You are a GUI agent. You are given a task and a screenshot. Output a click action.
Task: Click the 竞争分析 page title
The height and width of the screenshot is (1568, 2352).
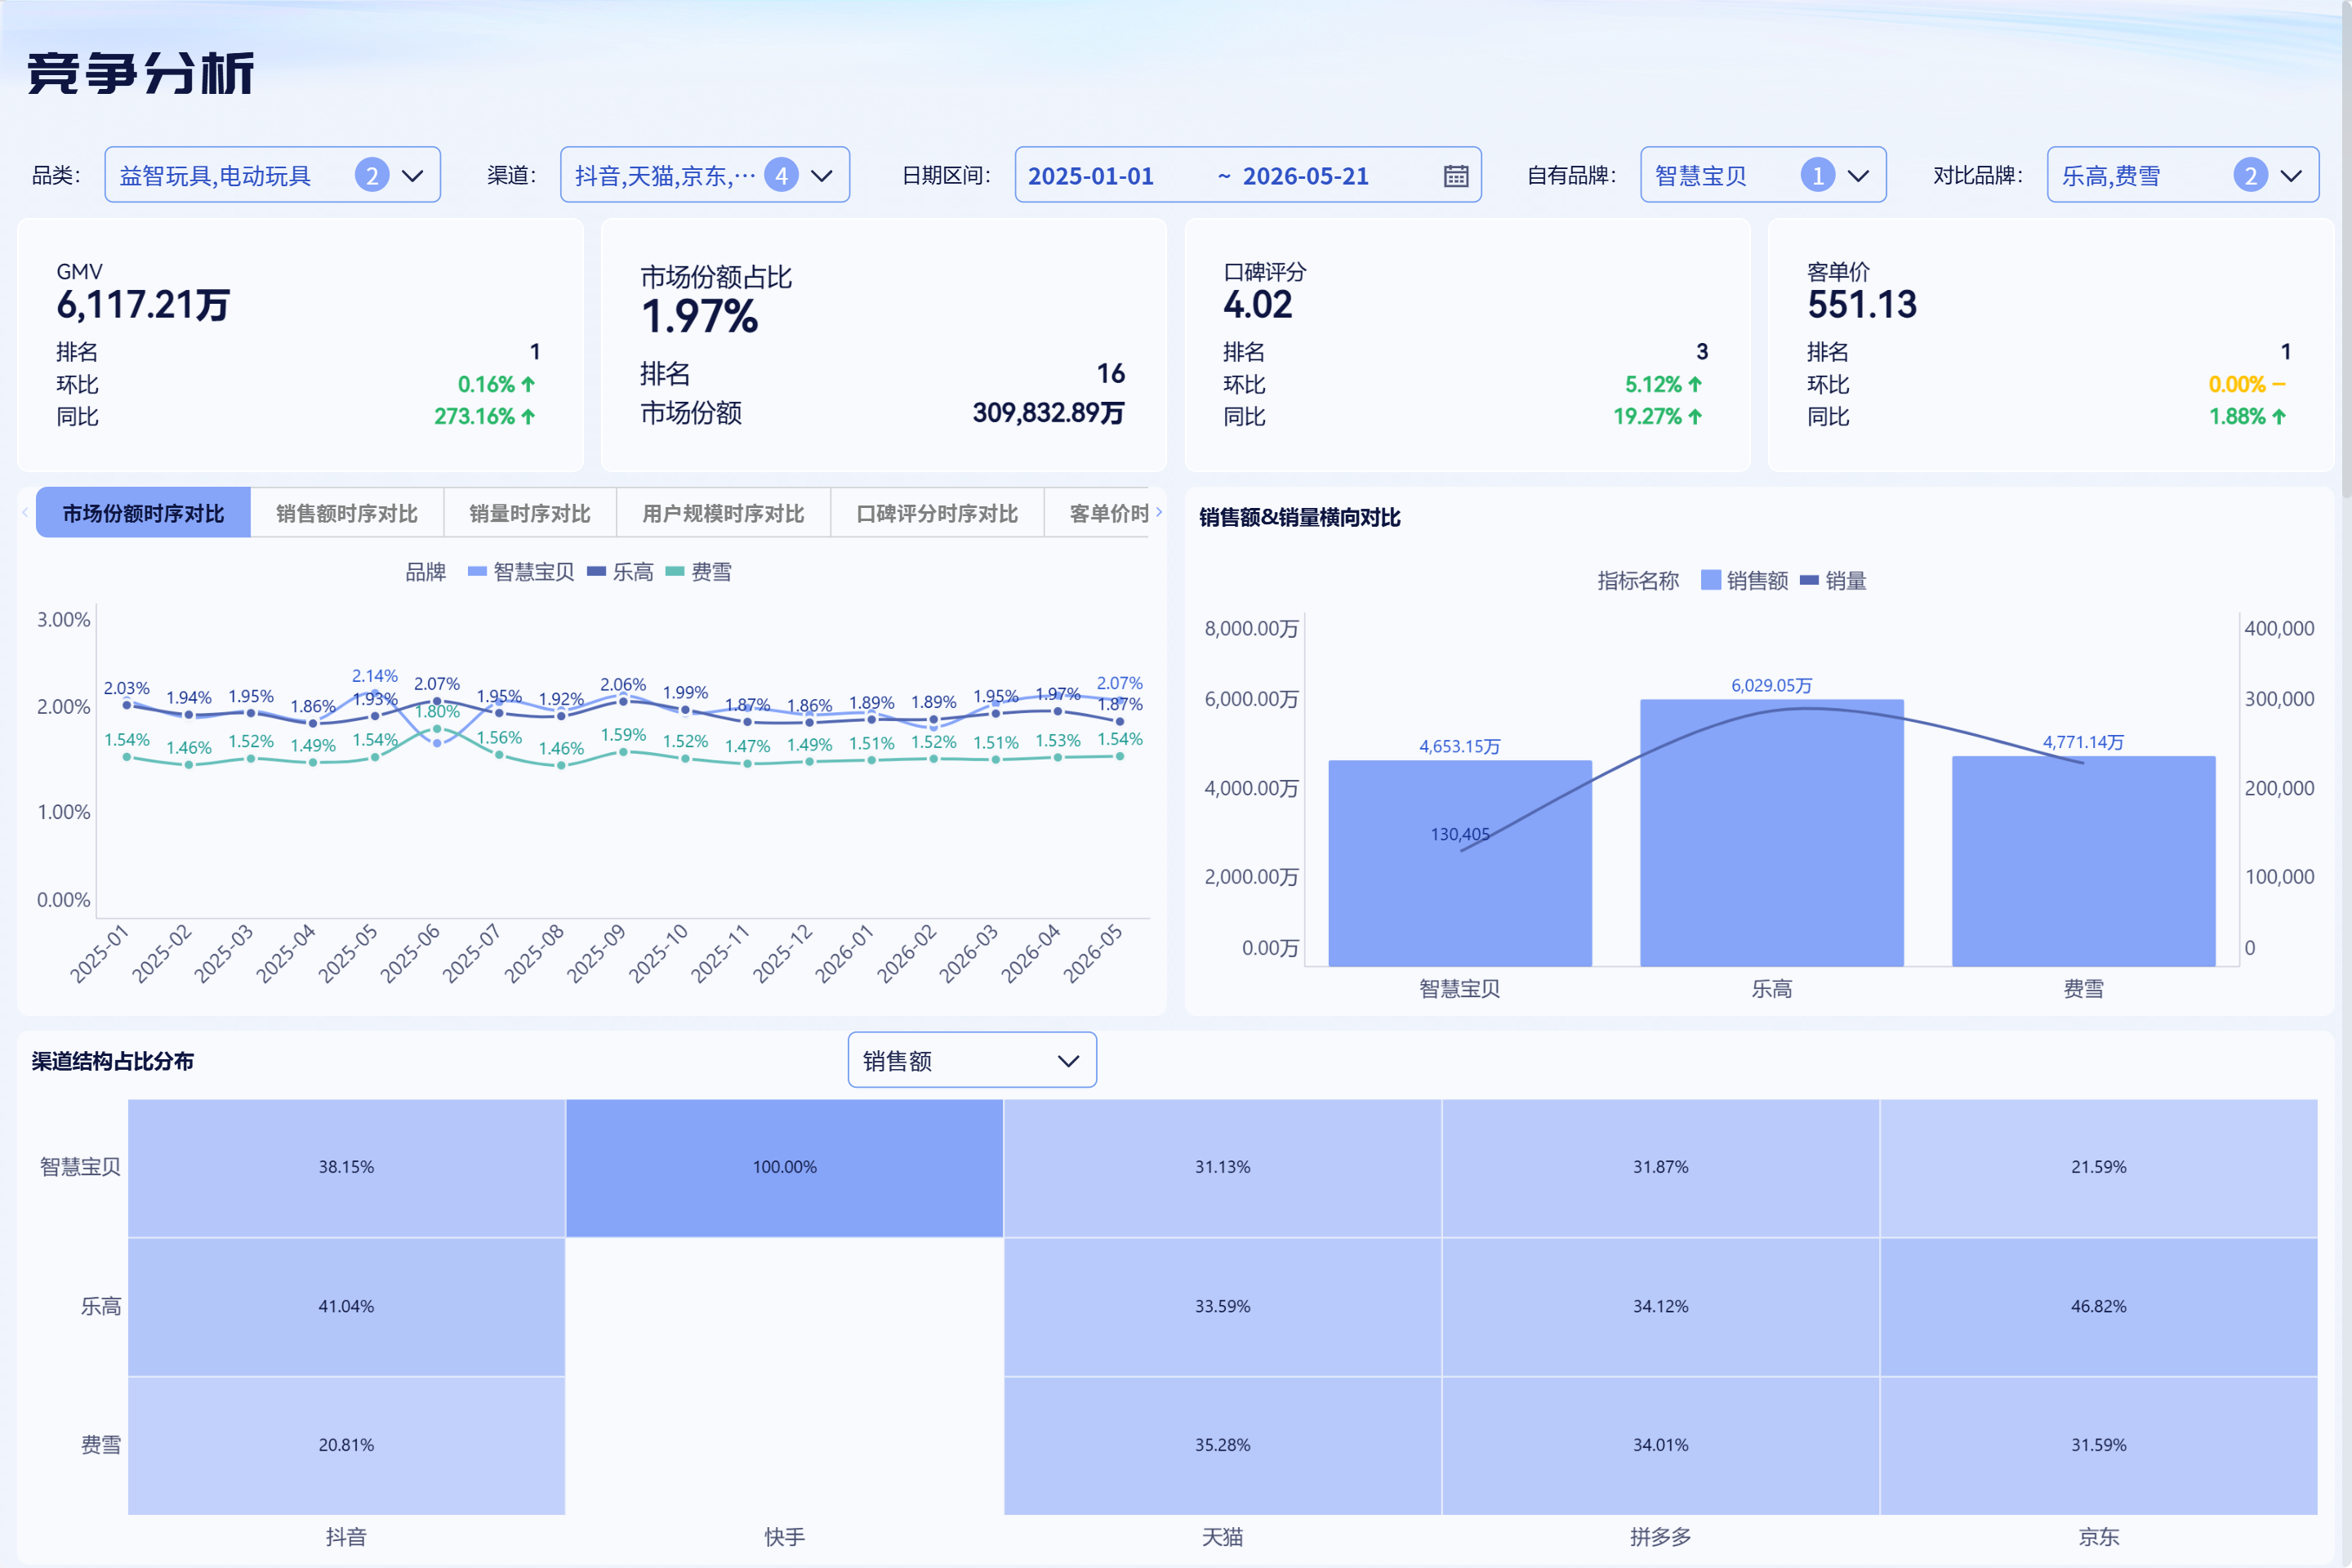point(141,74)
